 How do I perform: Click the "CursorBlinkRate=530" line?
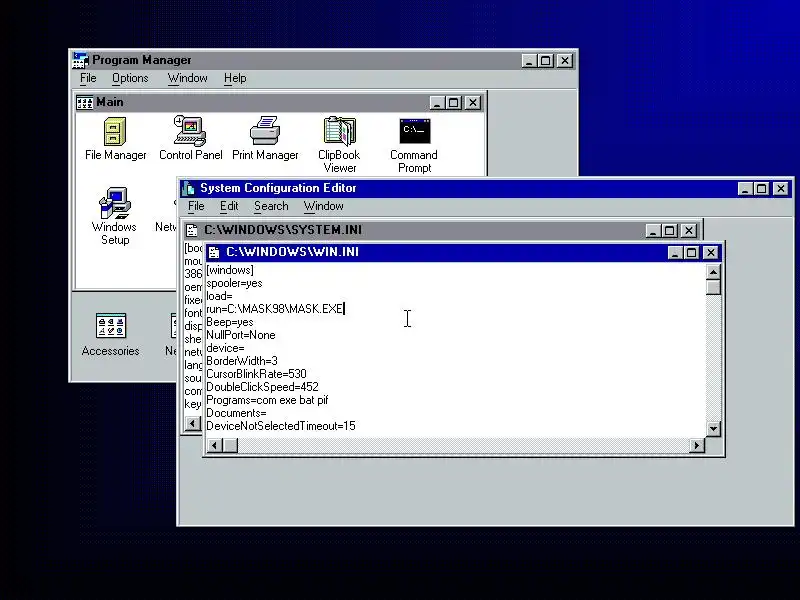(x=256, y=374)
